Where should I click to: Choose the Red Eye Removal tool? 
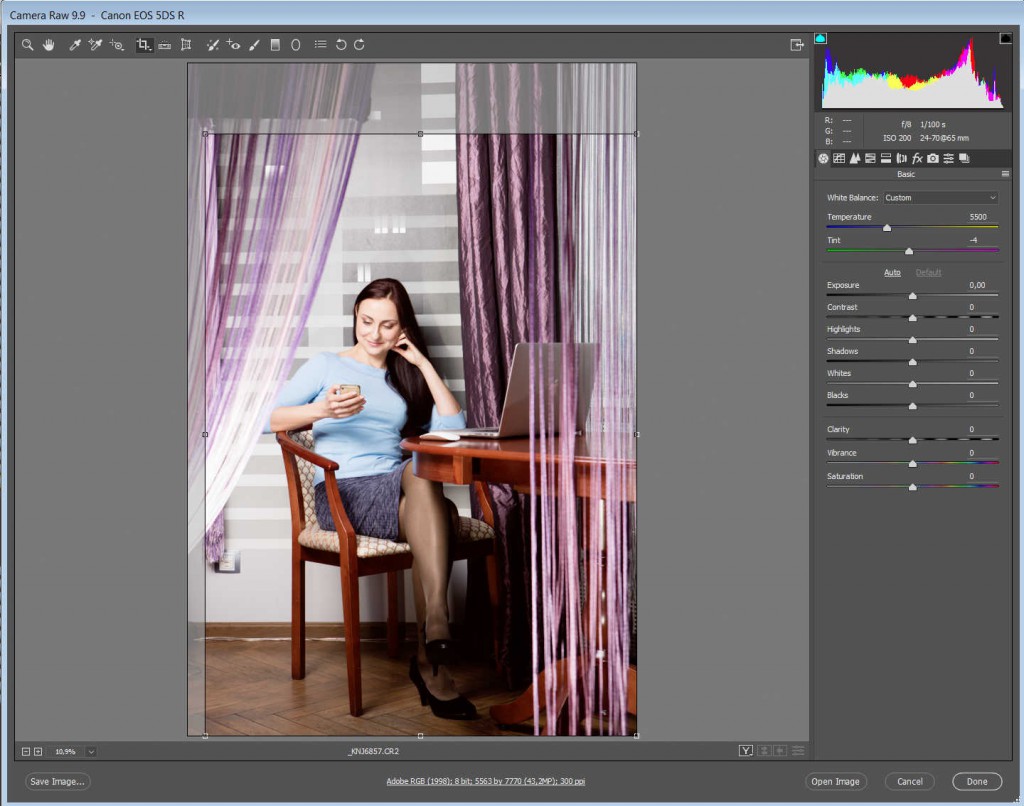point(232,45)
